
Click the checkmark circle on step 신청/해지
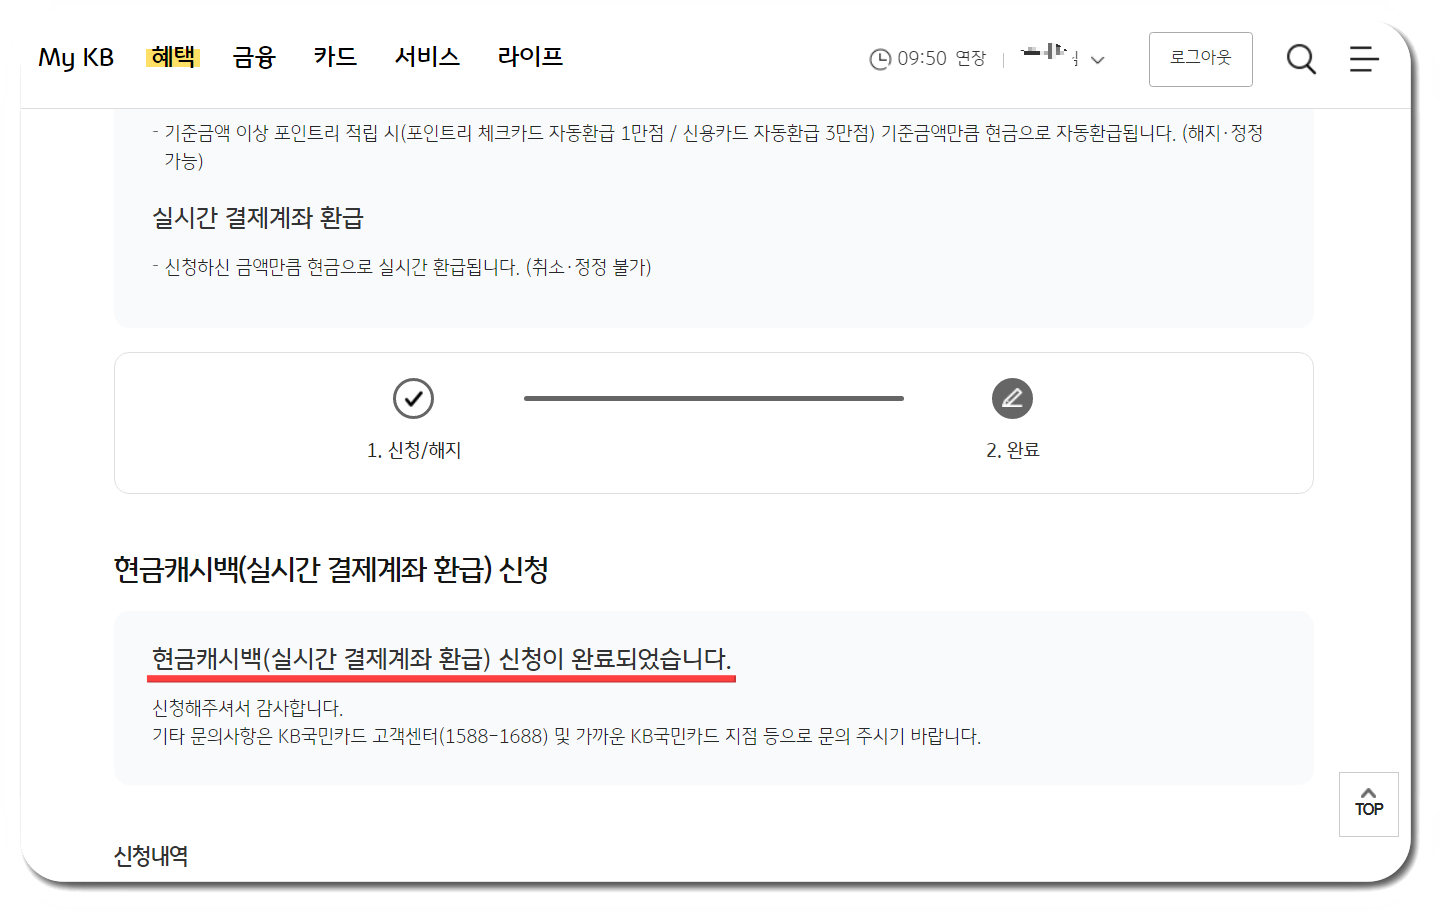414,397
